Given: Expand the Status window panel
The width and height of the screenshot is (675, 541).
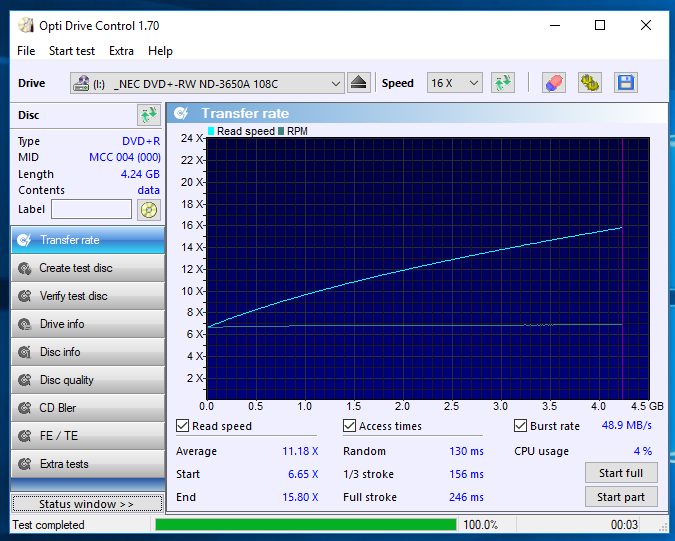Looking at the screenshot, I should [x=87, y=504].
